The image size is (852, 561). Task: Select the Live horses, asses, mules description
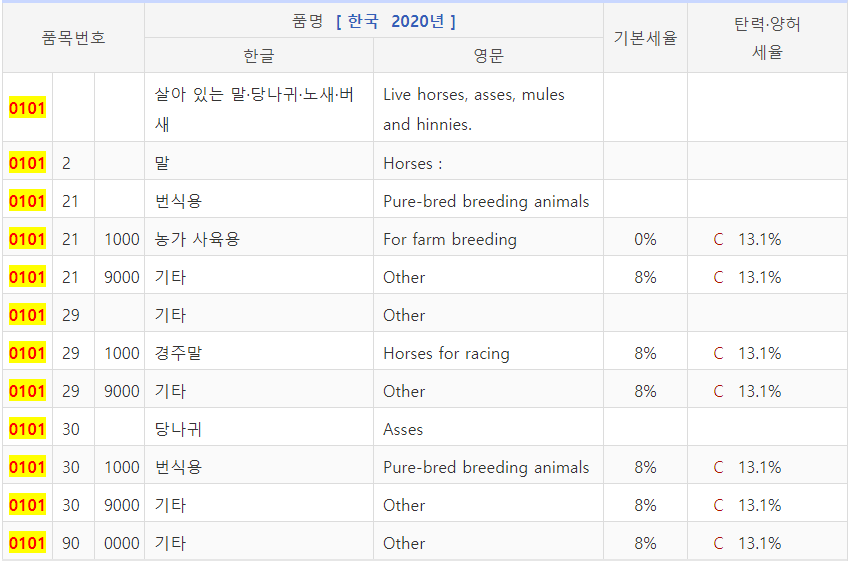click(474, 109)
